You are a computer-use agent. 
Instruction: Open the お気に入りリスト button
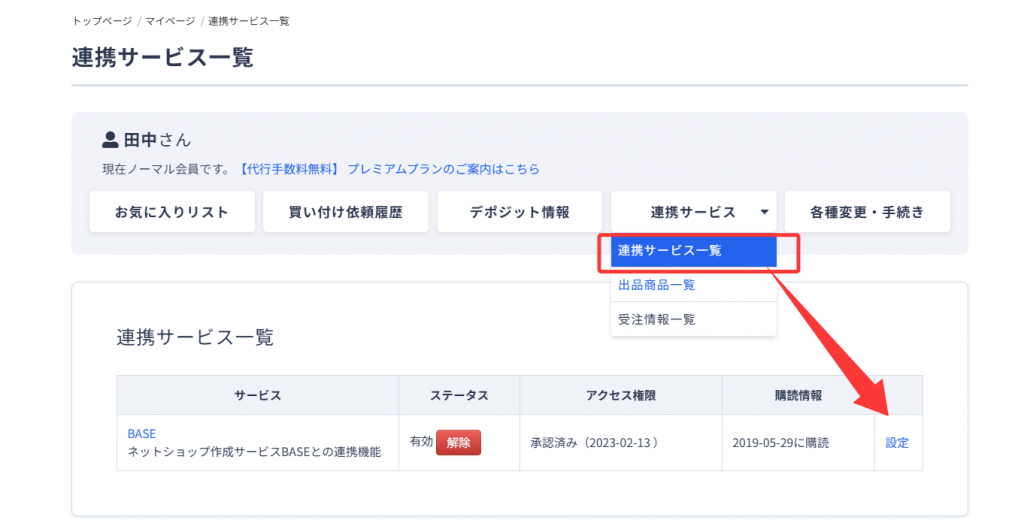[x=171, y=212]
